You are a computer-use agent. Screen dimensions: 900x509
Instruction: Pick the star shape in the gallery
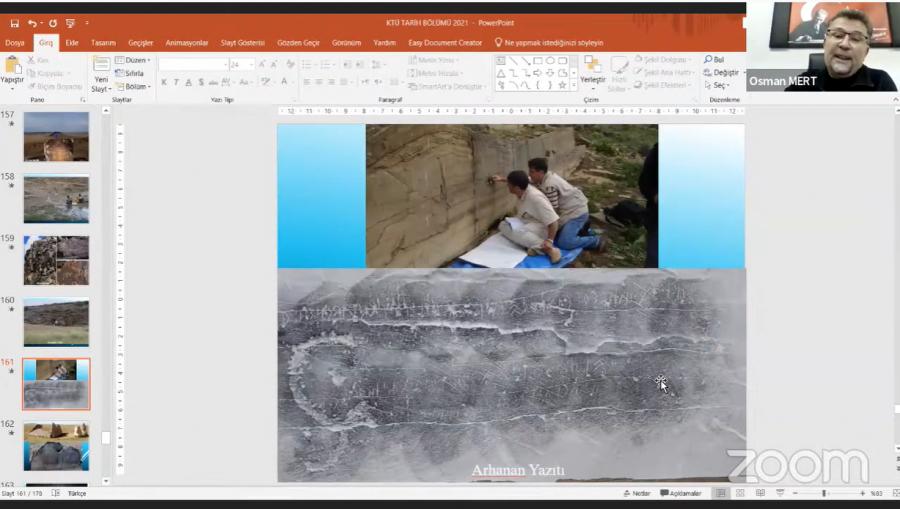[x=562, y=85]
